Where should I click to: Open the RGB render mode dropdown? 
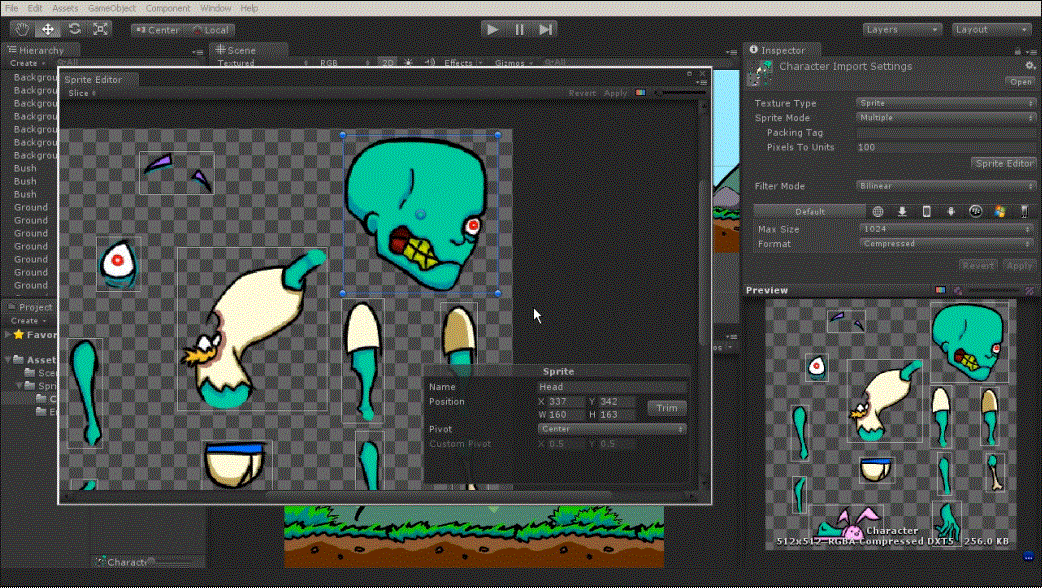point(344,62)
